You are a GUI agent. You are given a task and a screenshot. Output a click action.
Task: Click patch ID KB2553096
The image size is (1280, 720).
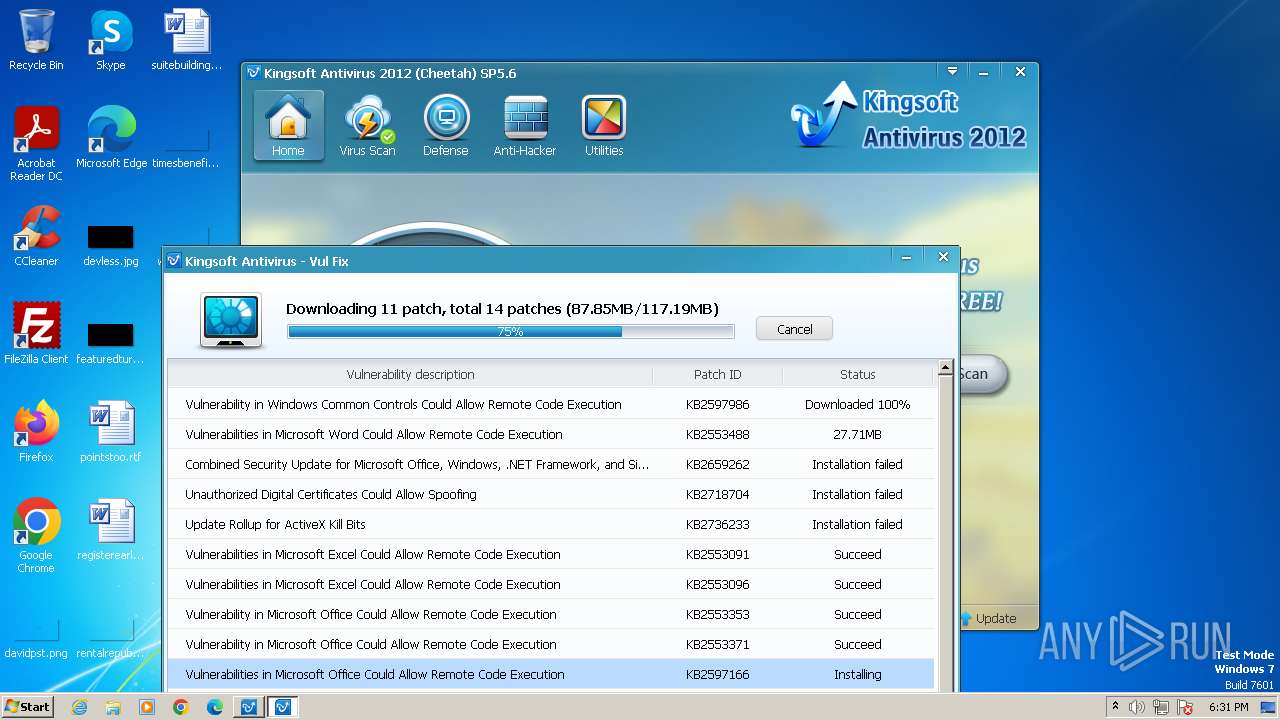pos(718,584)
